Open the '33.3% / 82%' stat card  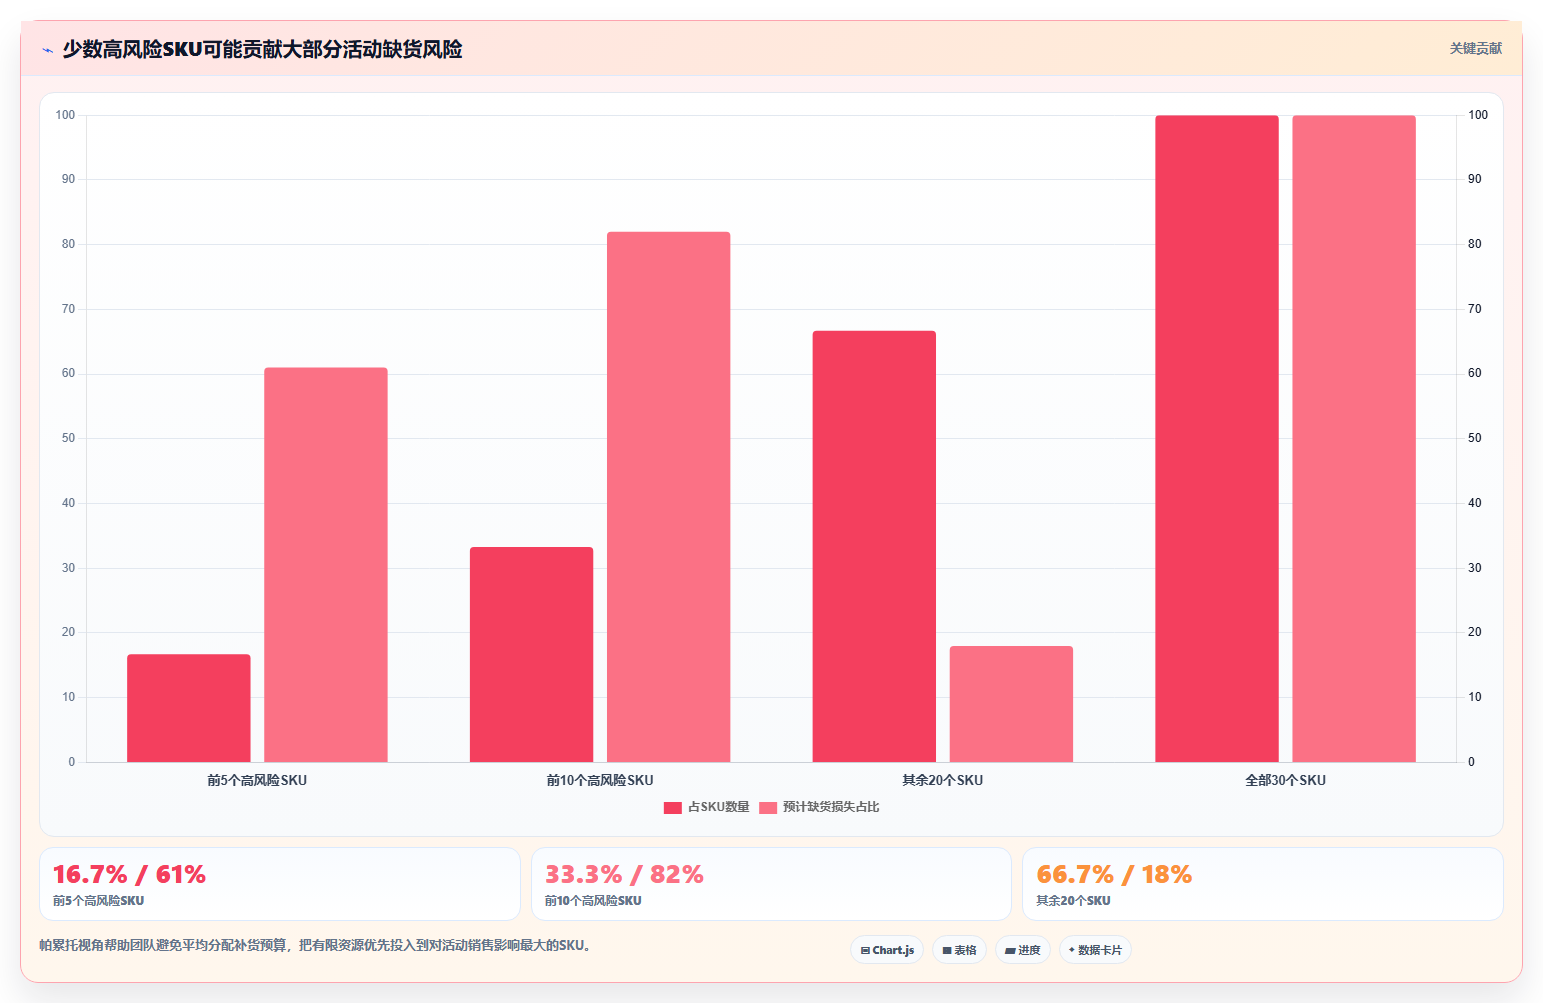coord(771,884)
